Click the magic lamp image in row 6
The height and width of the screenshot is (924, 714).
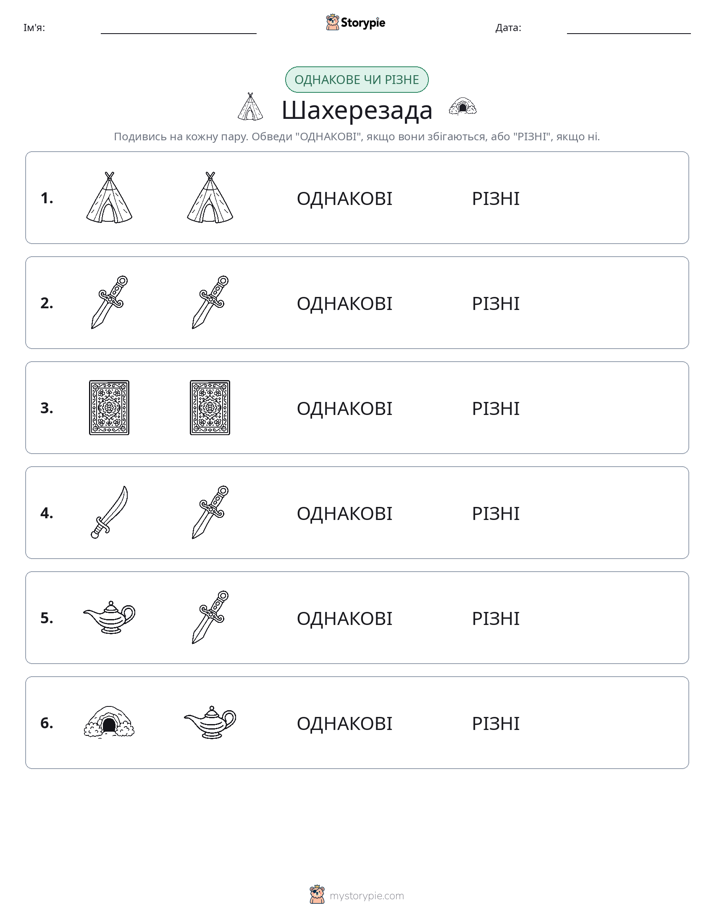click(x=210, y=722)
